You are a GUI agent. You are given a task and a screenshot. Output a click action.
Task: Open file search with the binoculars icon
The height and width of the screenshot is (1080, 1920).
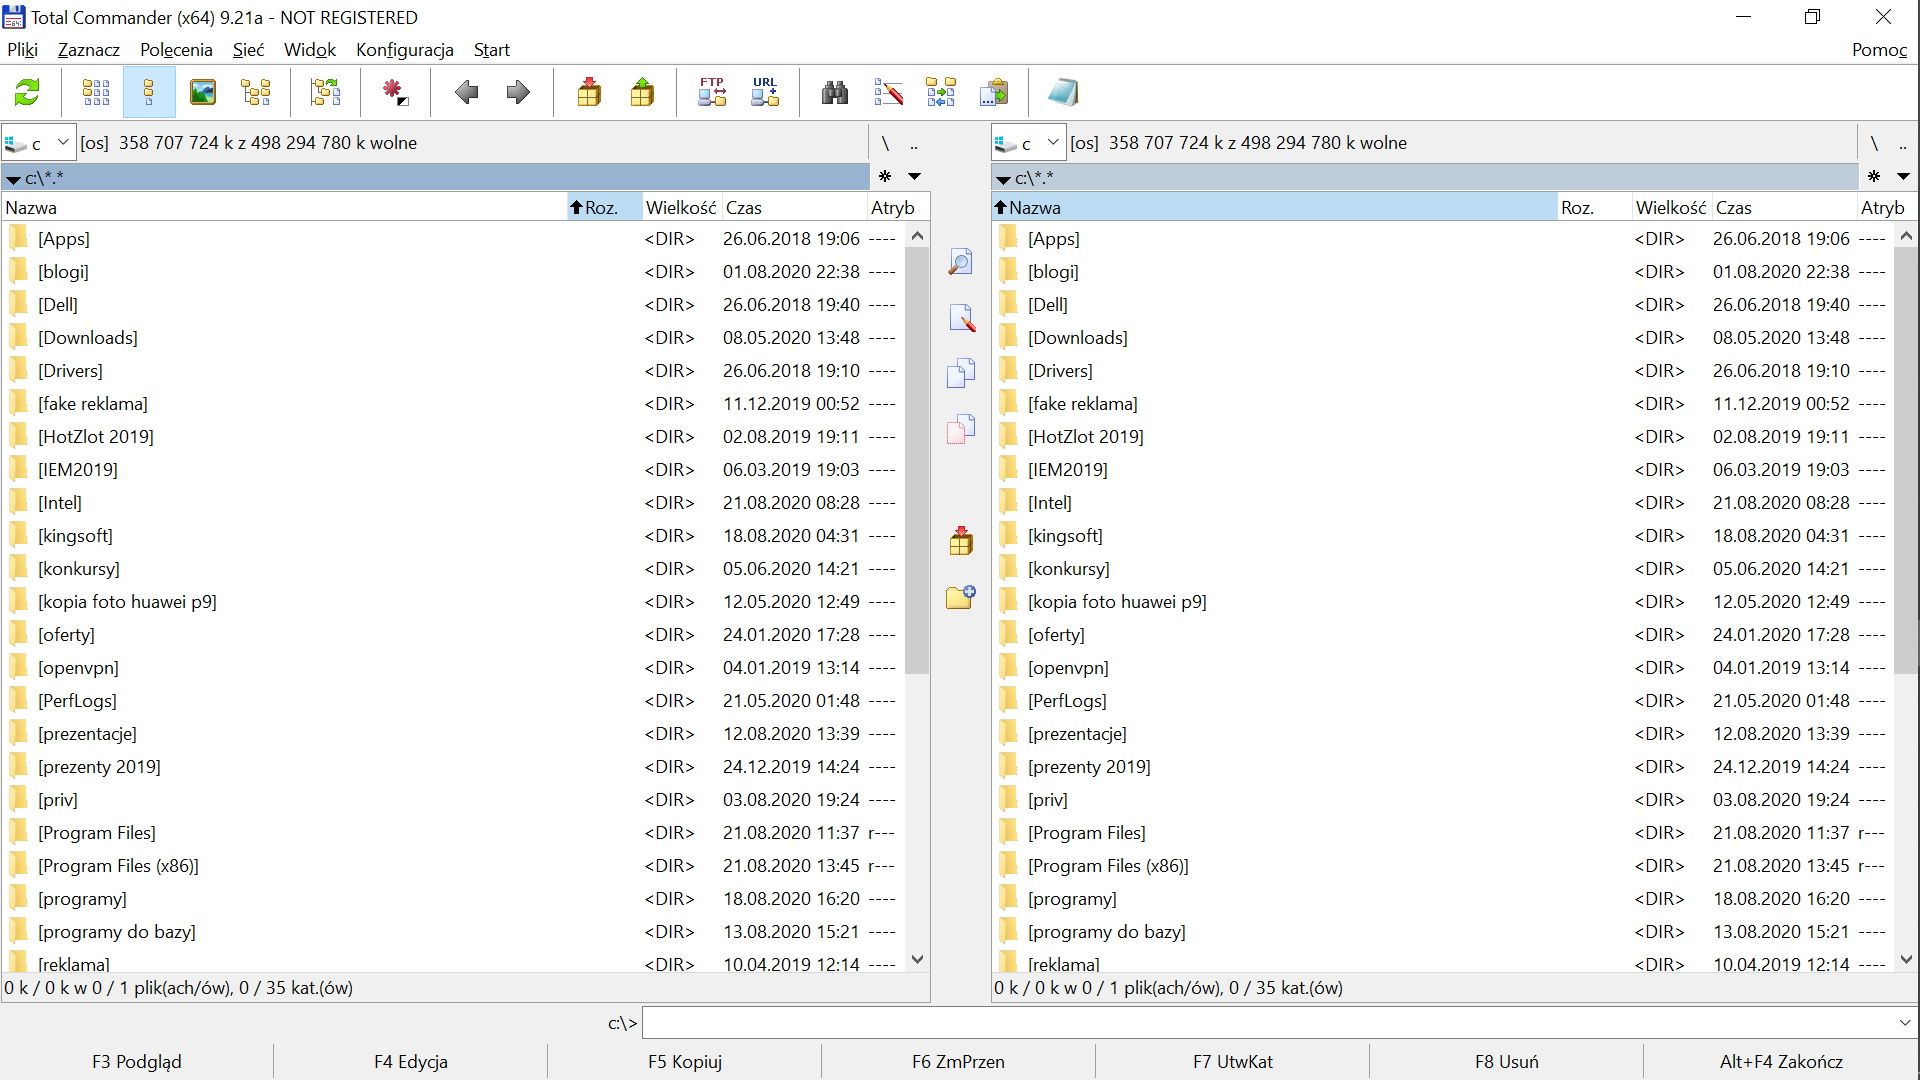835,93
